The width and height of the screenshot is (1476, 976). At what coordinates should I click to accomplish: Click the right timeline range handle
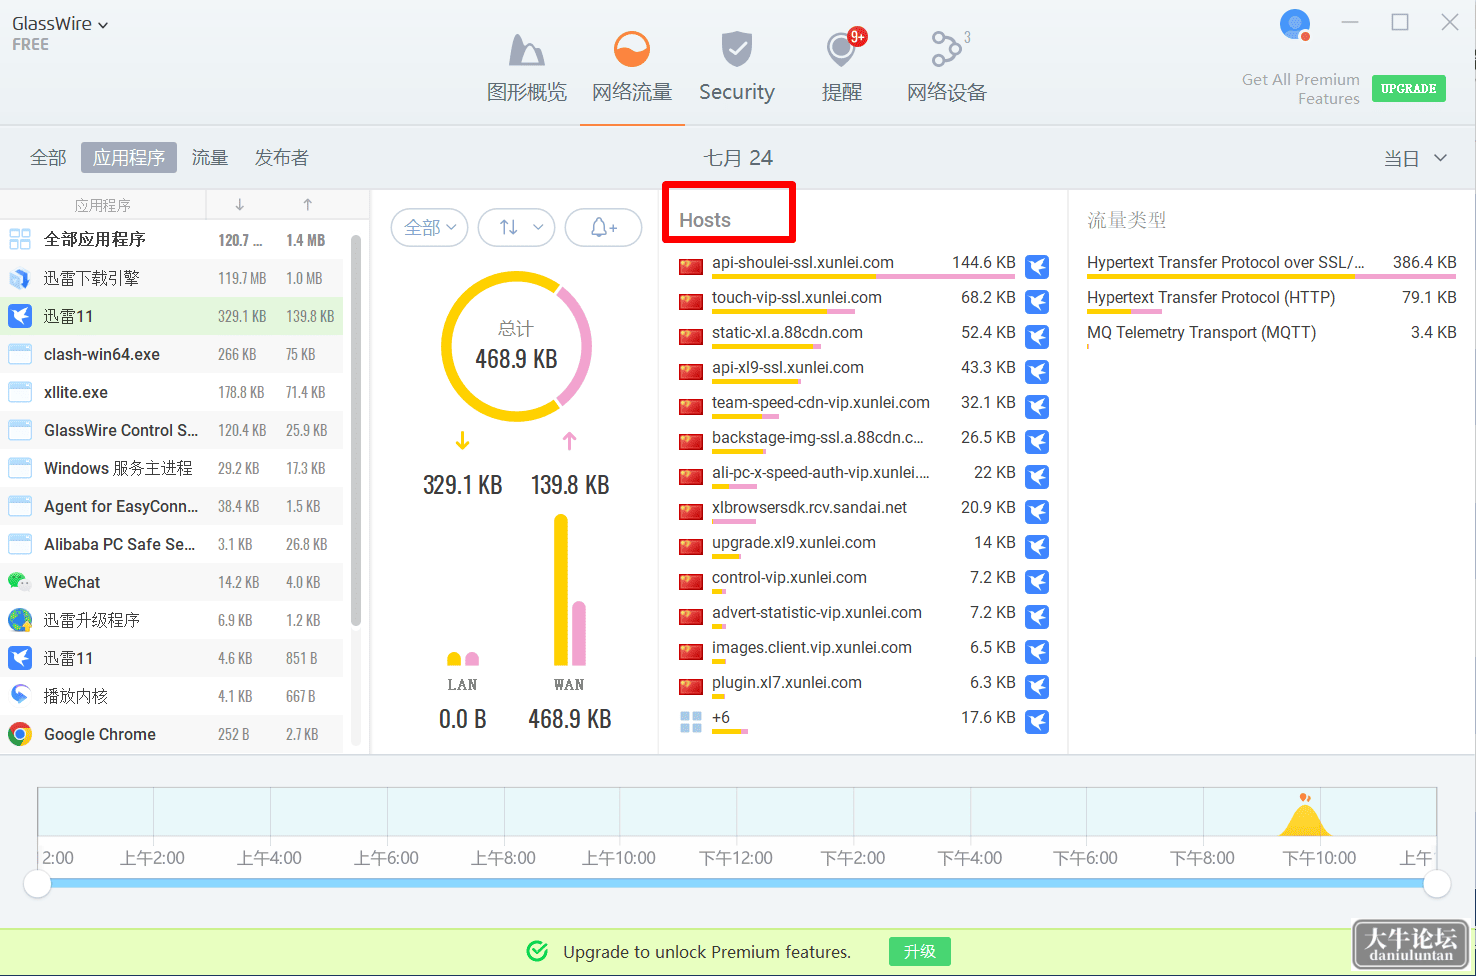[1437, 884]
